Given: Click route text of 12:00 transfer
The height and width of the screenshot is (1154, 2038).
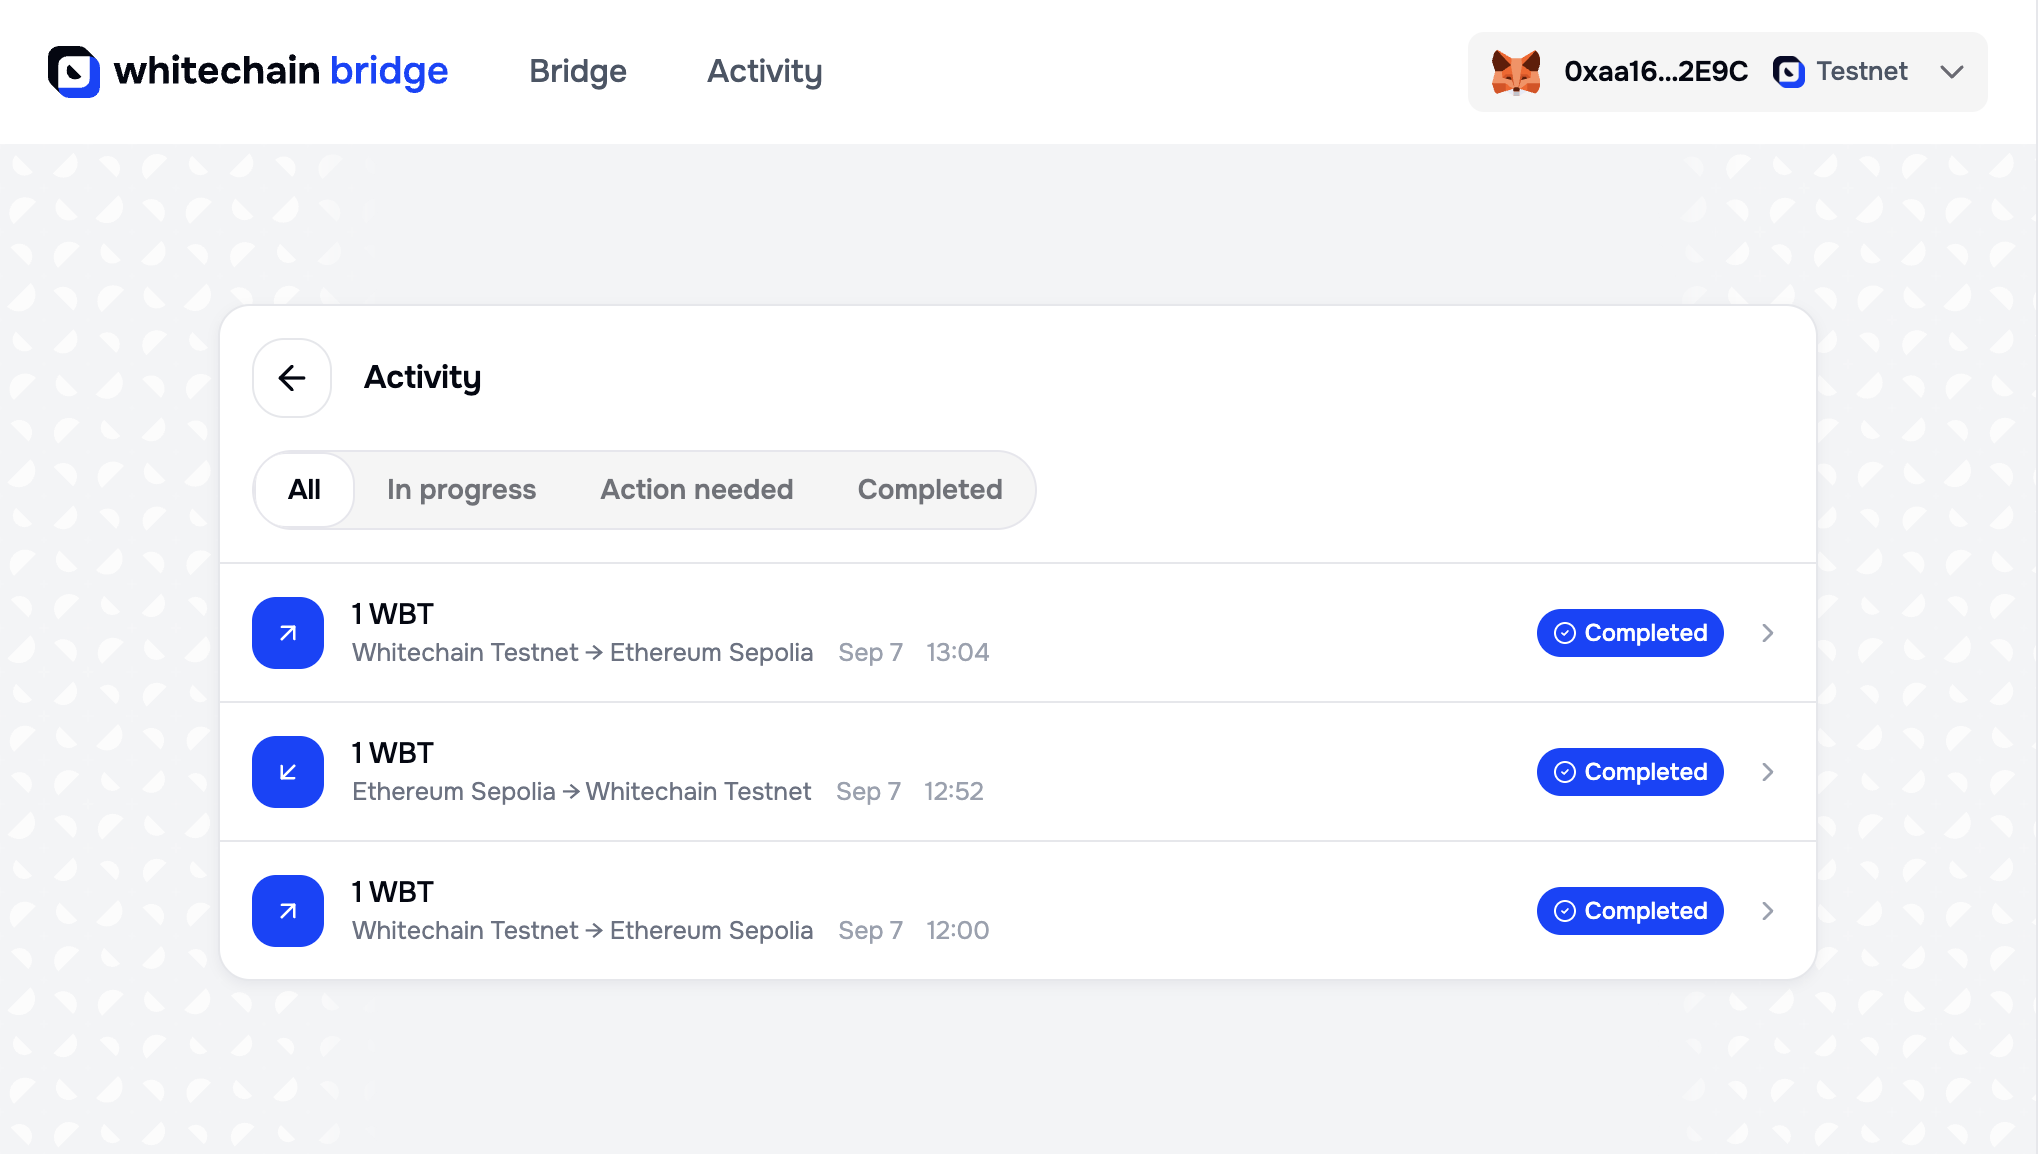Looking at the screenshot, I should point(582,931).
